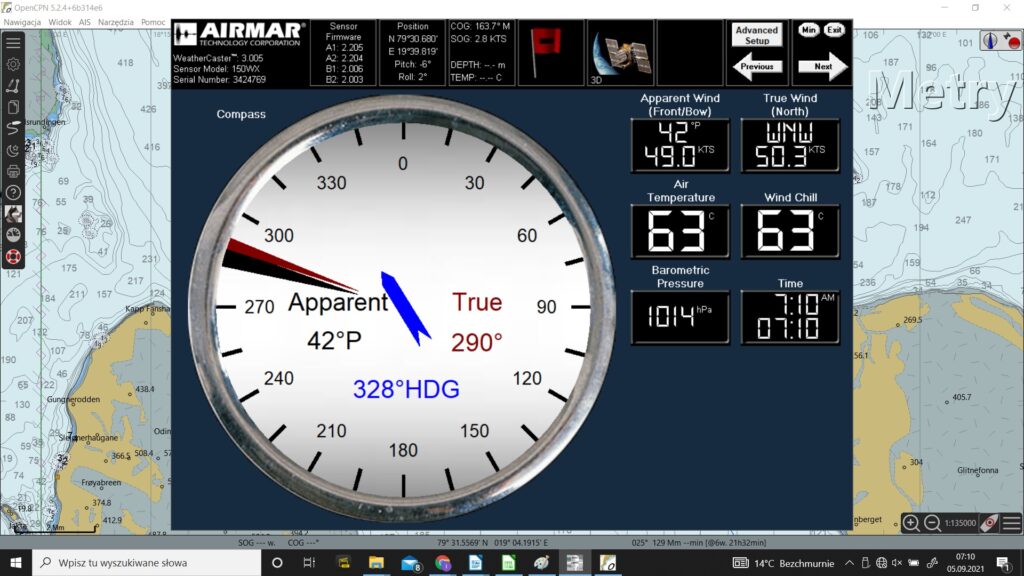Open the Widok menu
Viewport: 1024px width, 576px height.
pos(59,22)
